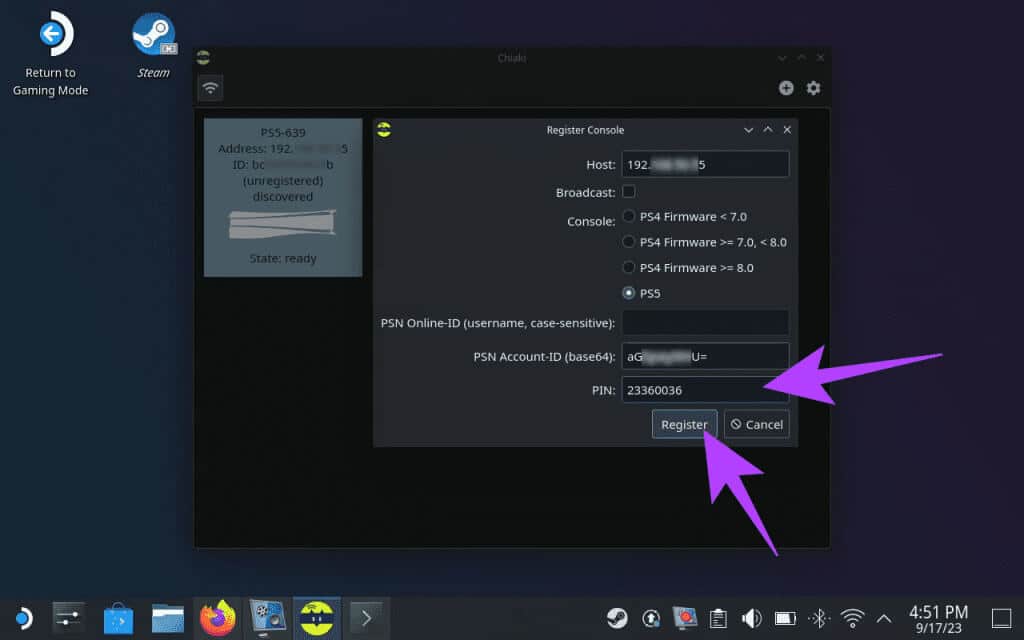Open the clipboard tray icon

718,618
